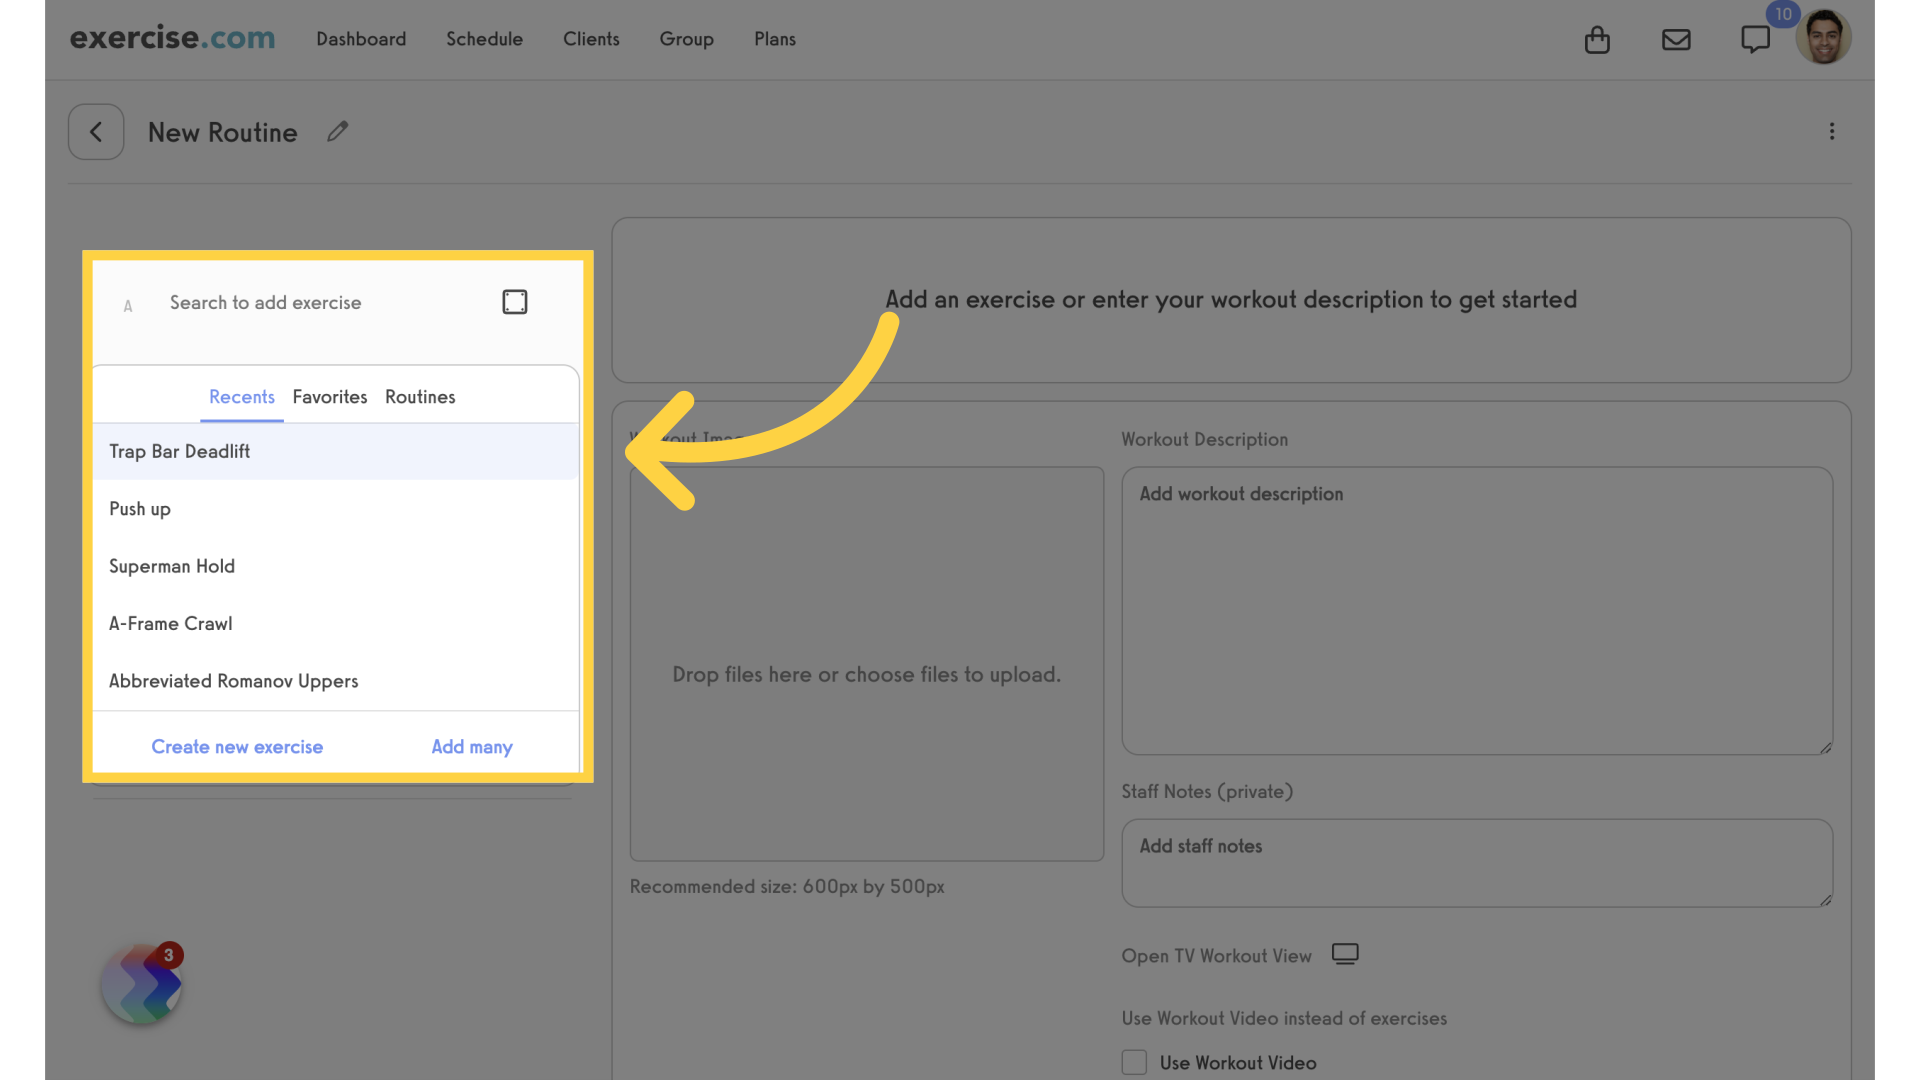The height and width of the screenshot is (1080, 1920).
Task: Toggle the Recents tab in exercise panel
Action: pyautogui.click(x=241, y=397)
